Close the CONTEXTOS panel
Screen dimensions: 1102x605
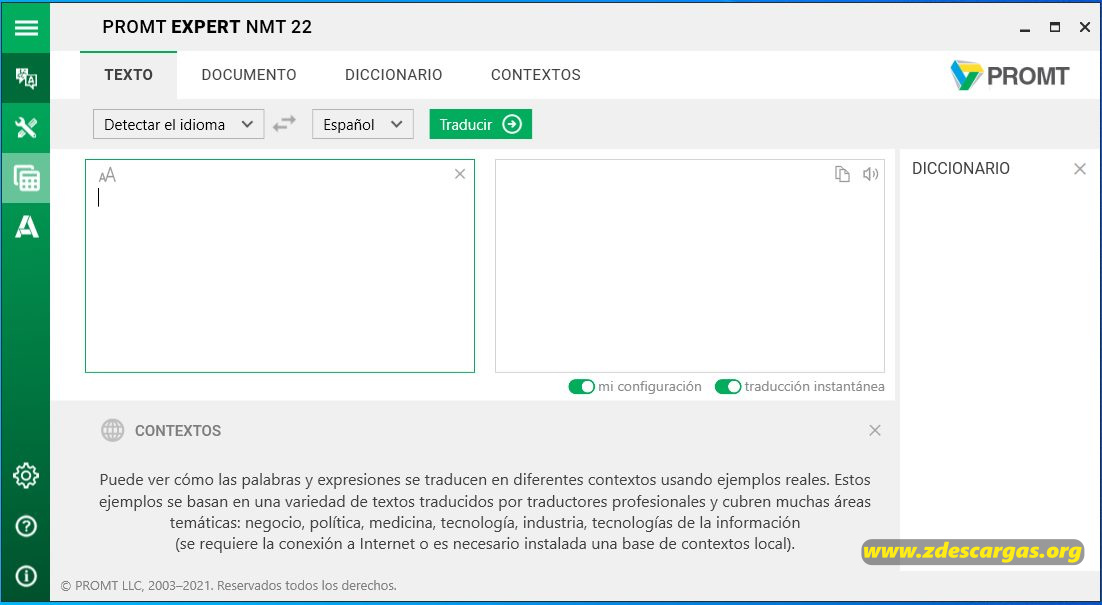(x=874, y=430)
